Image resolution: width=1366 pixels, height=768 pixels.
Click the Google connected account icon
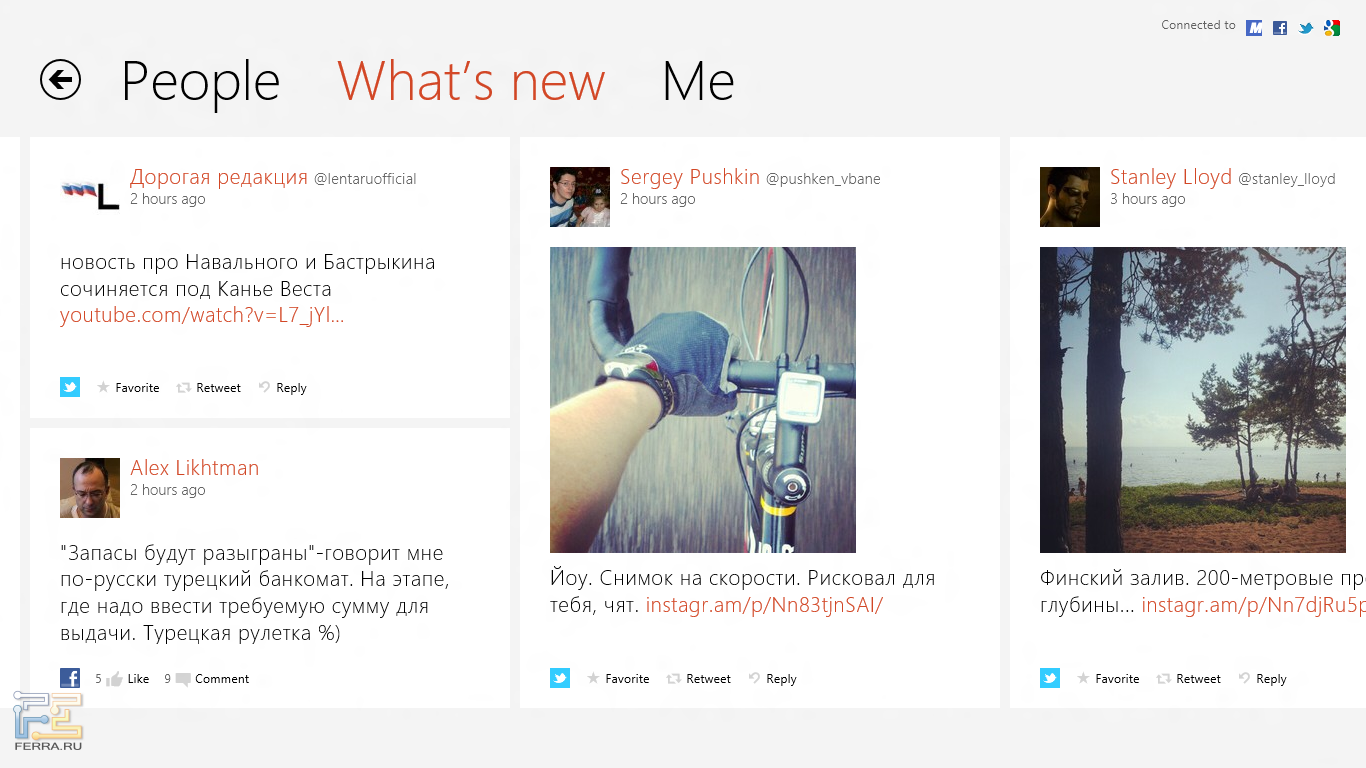pos(1332,28)
